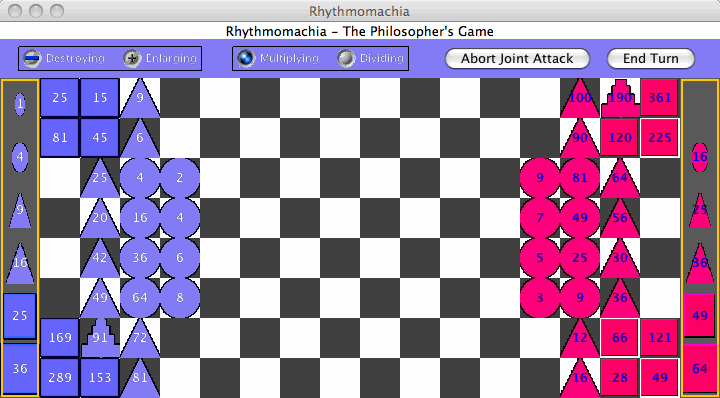
Task: Click captured blue circle 1 in left tray
Action: pos(20,104)
